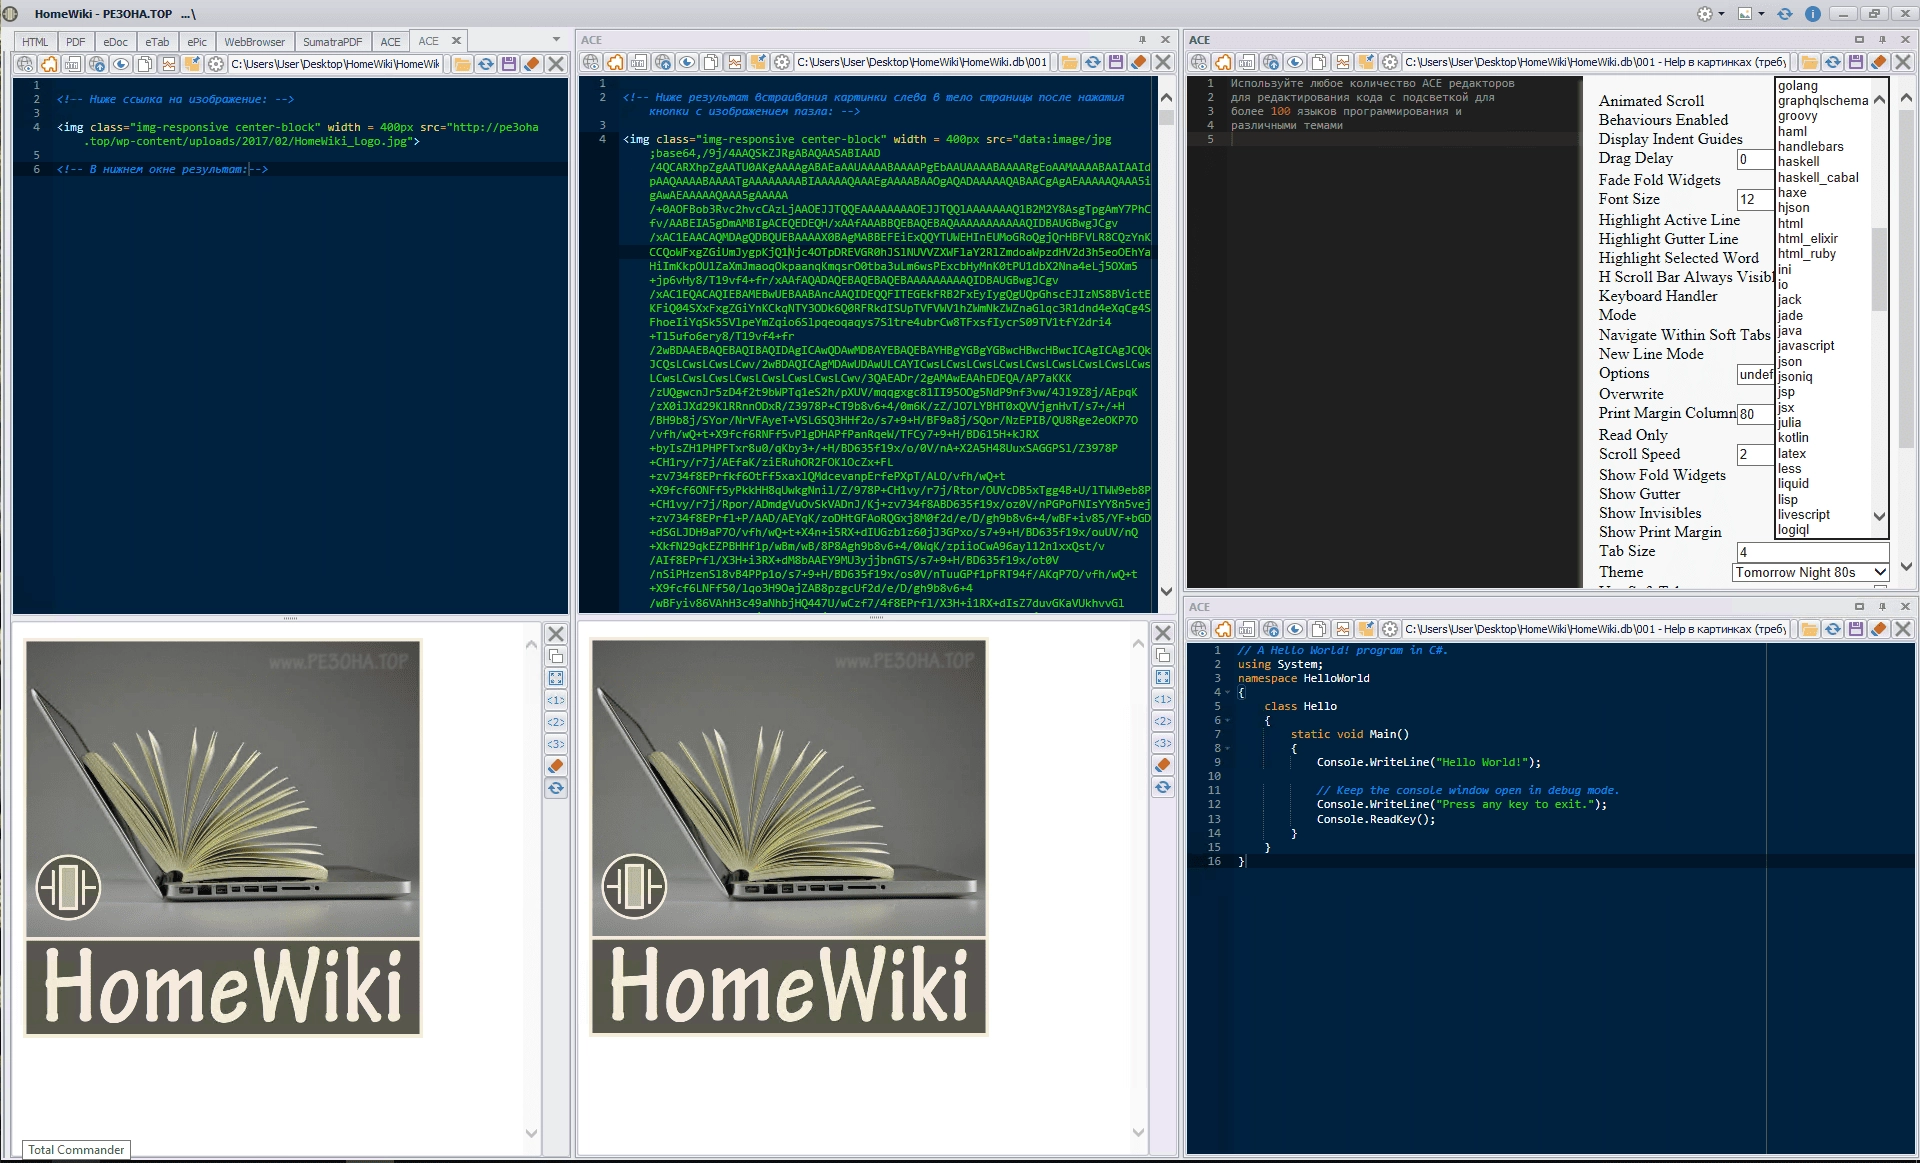Click the blue info icon in title bar
Screen dimensions: 1920x1163
[x=1812, y=13]
